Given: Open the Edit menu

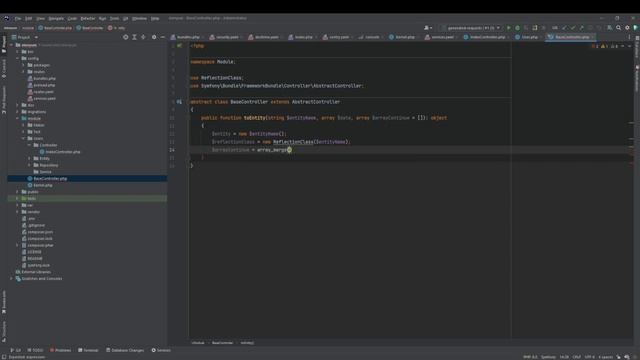Looking at the screenshot, I should [28, 18].
